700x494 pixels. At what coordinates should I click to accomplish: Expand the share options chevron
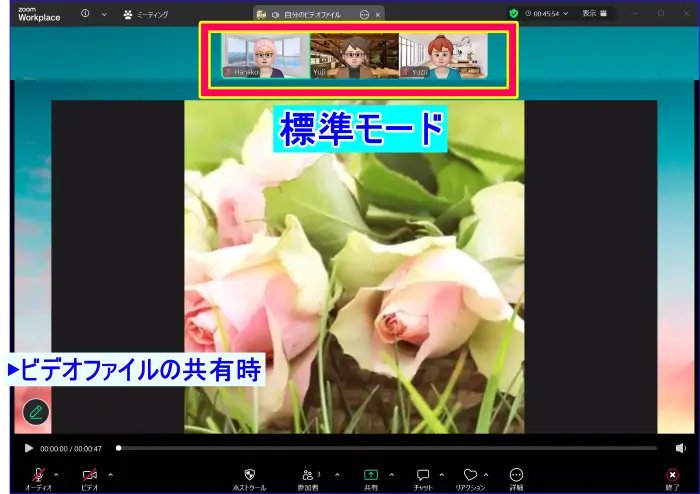(391, 474)
